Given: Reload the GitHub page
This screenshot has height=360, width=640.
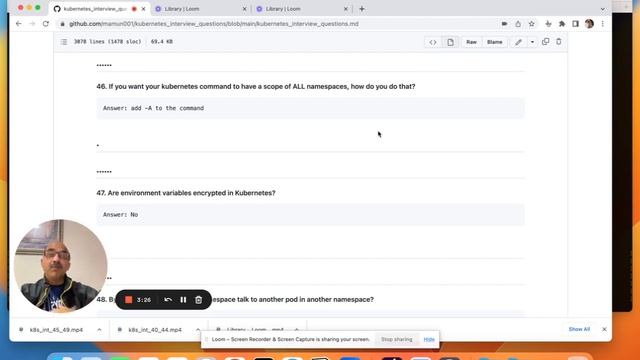Looking at the screenshot, I should pos(46,24).
